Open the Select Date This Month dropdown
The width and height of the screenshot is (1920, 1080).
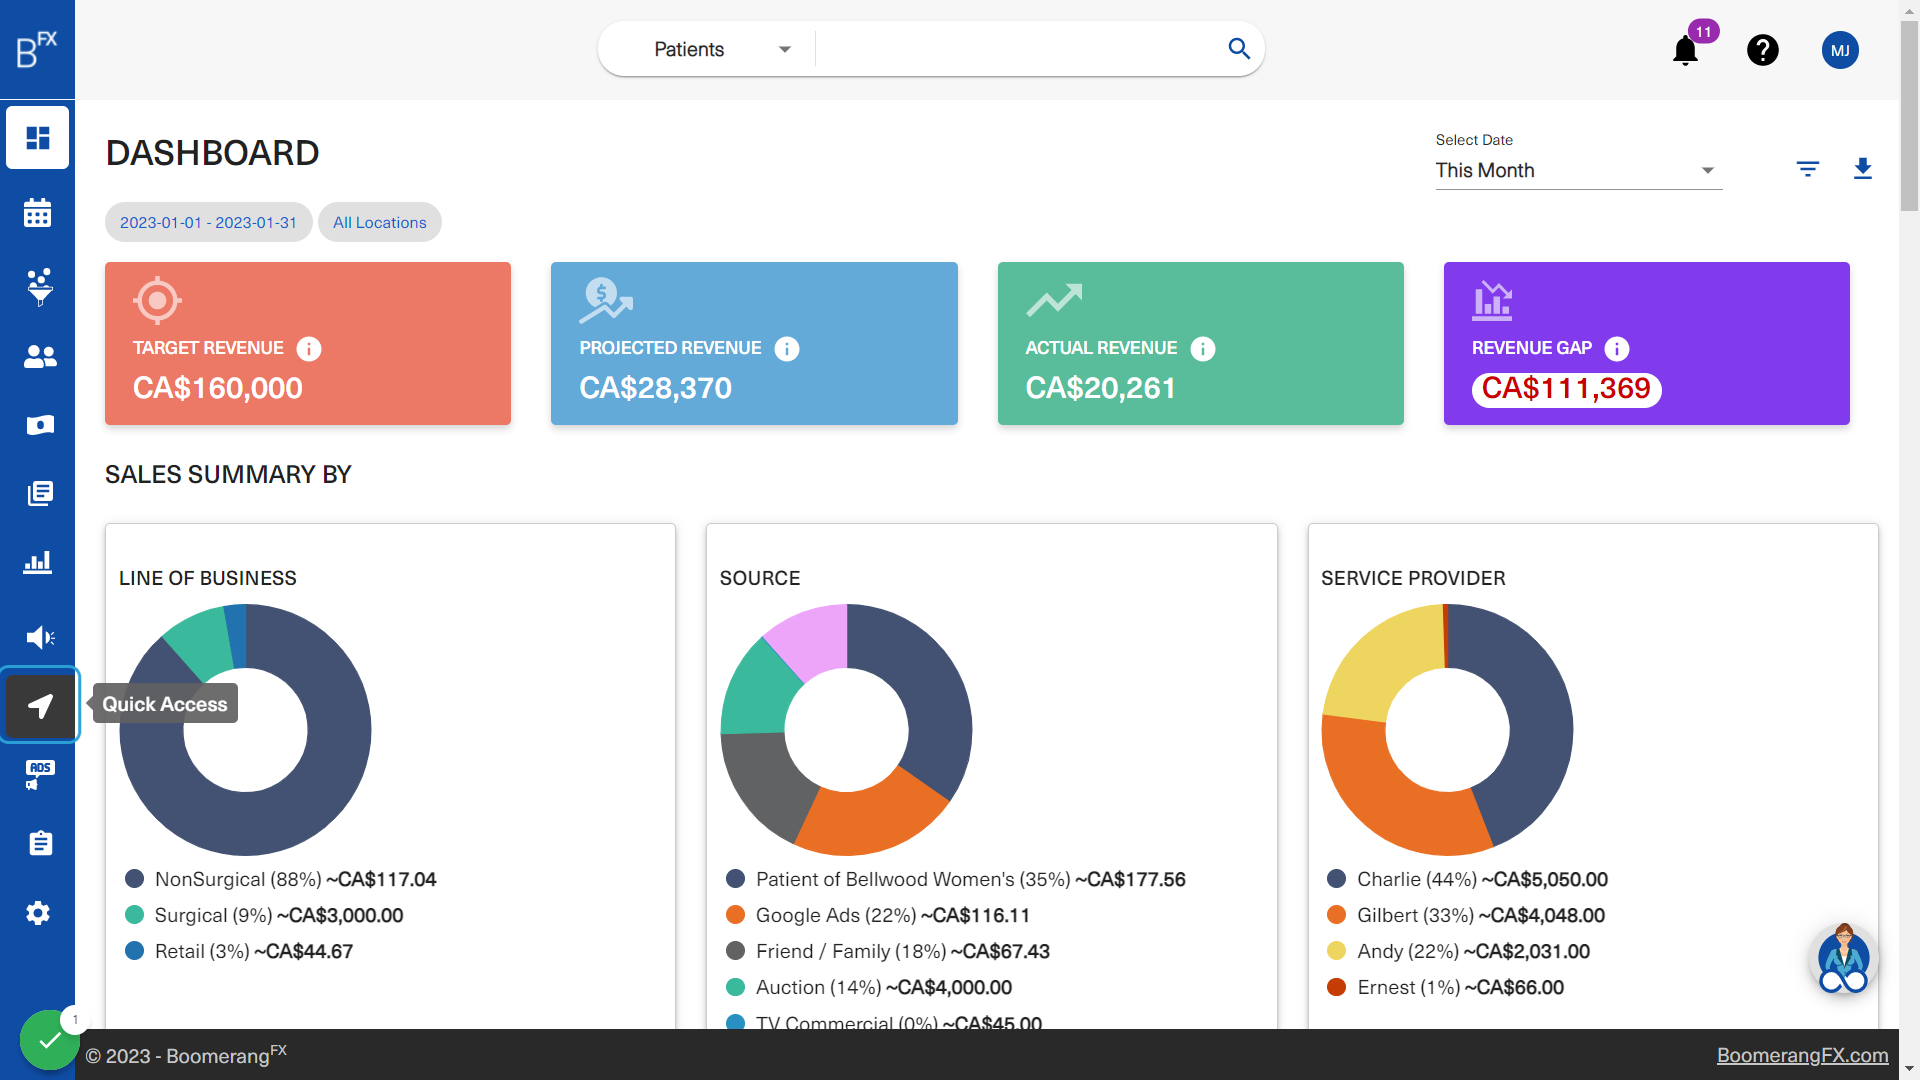coord(1578,171)
